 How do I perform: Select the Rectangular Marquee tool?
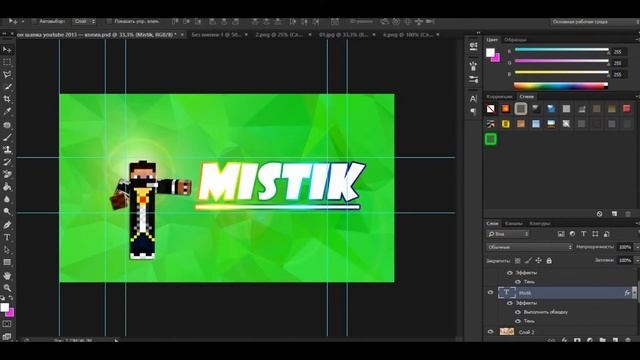[7, 62]
